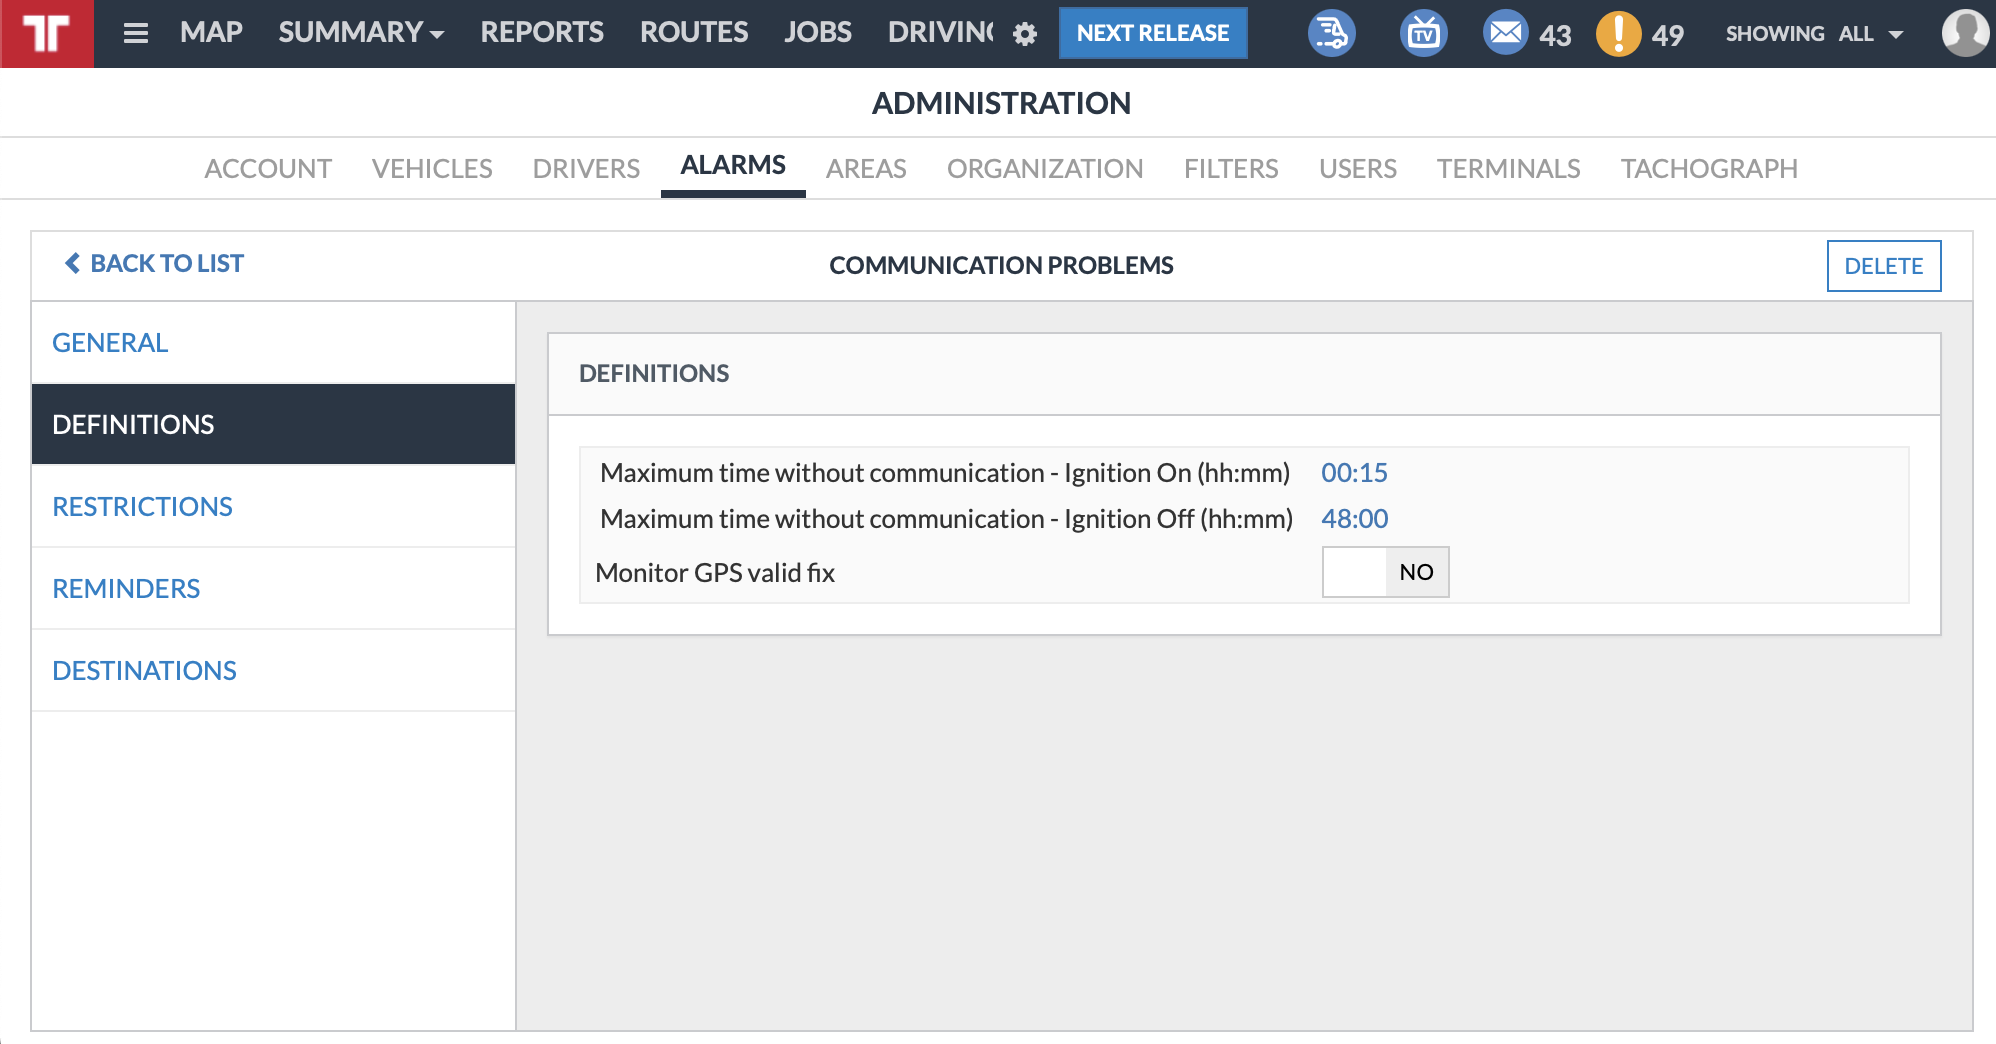Switch to the Tachograph tab

point(1709,168)
